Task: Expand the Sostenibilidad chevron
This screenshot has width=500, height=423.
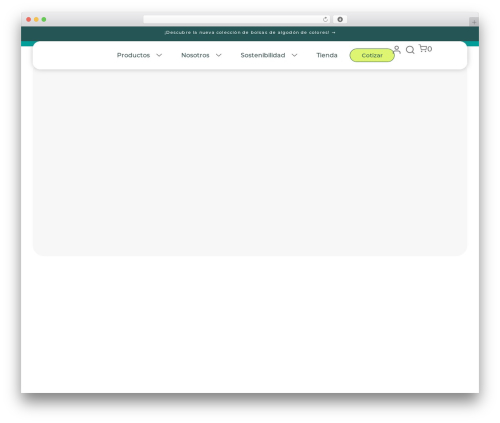Action: tap(294, 55)
